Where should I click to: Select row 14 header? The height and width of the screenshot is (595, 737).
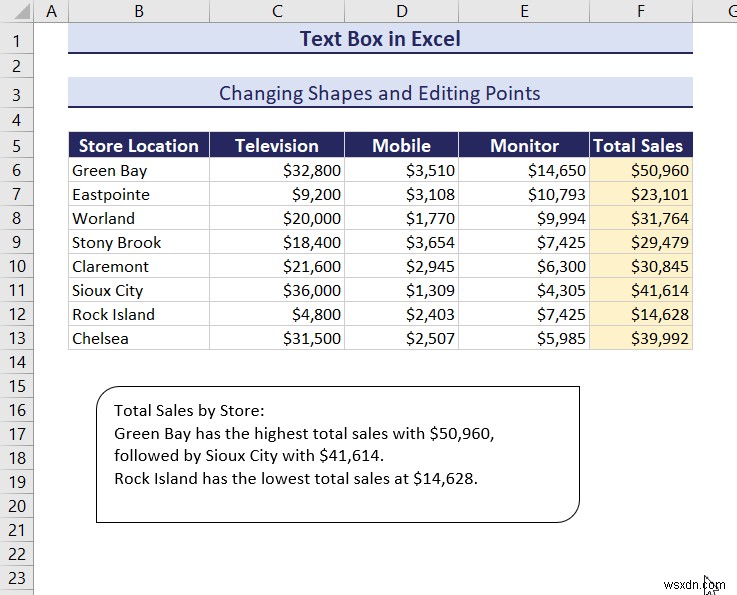click(17, 361)
